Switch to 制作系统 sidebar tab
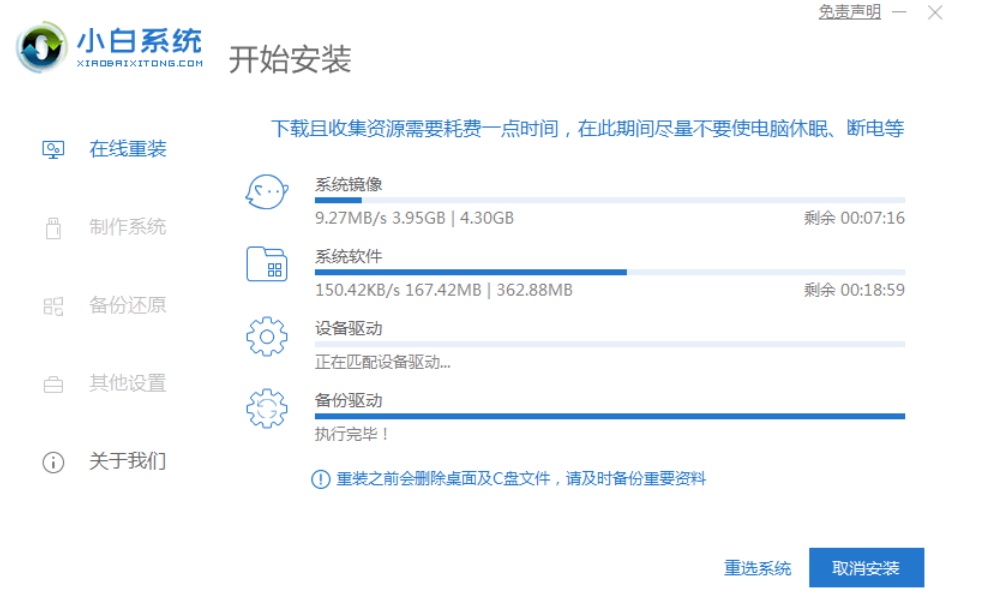This screenshot has height=614, width=984. click(x=128, y=228)
